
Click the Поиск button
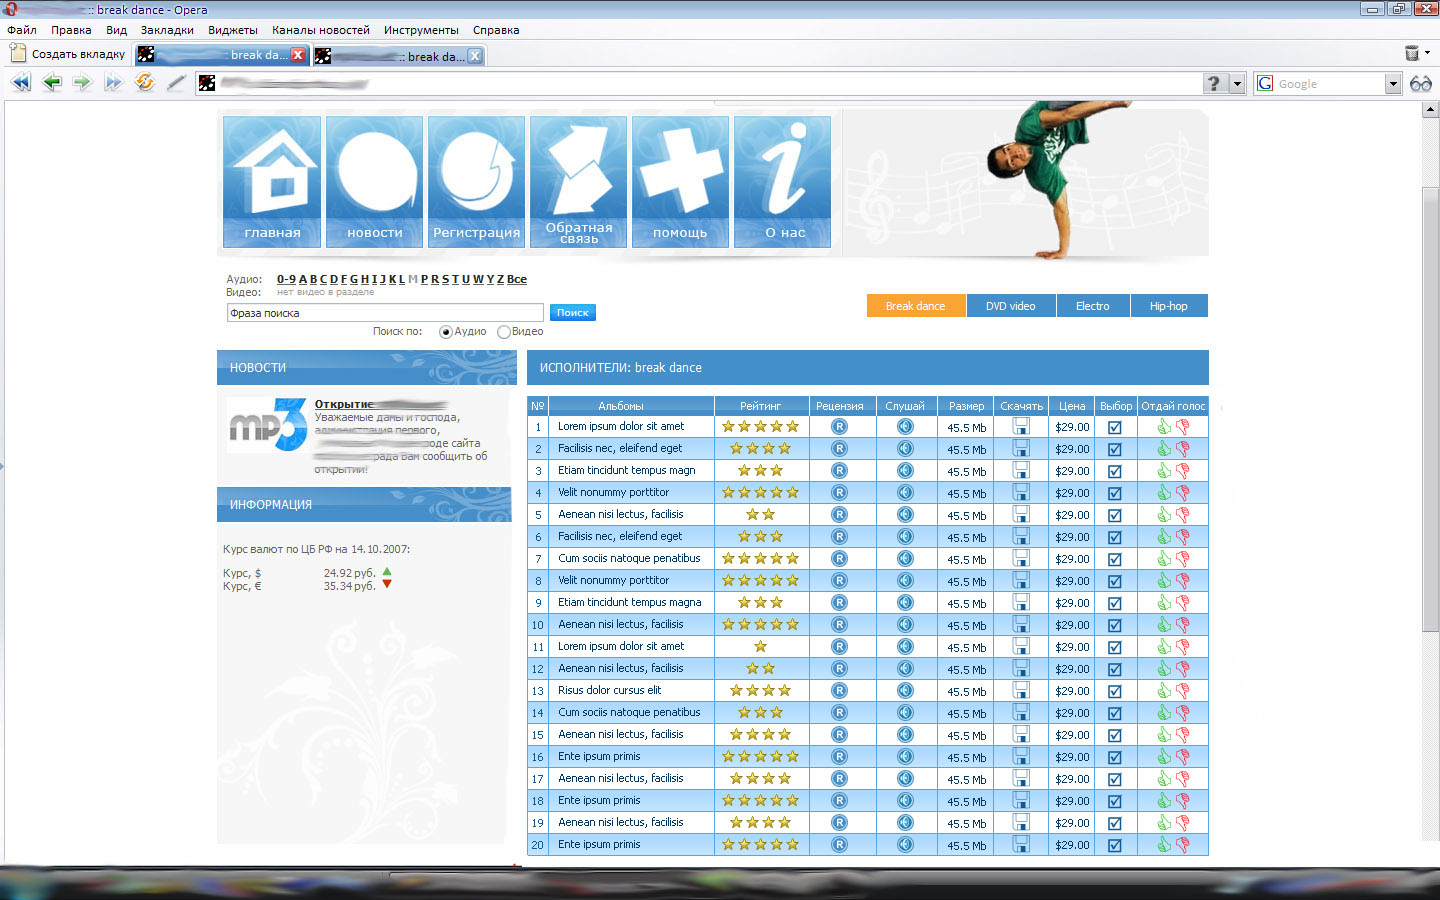(x=572, y=313)
